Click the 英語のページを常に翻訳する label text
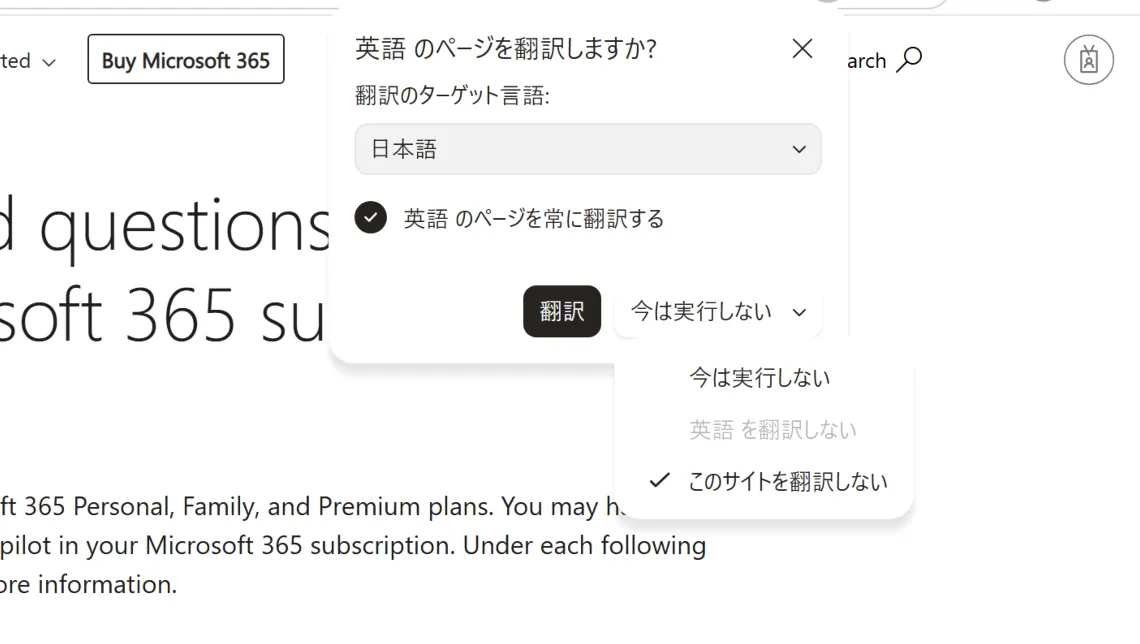Screen dimensions: 1140x644 (x=533, y=219)
